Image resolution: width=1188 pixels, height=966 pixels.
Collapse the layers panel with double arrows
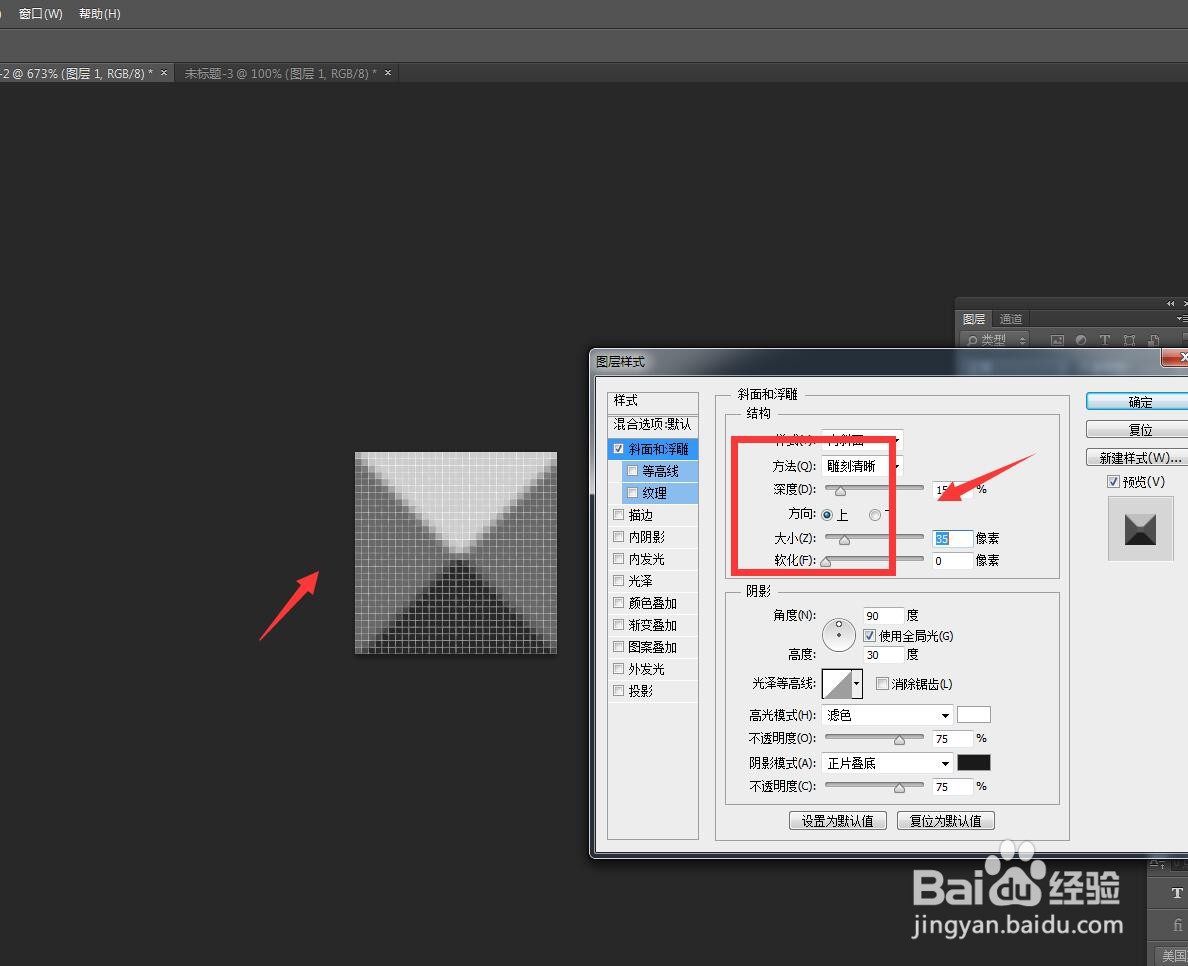(x=1169, y=303)
